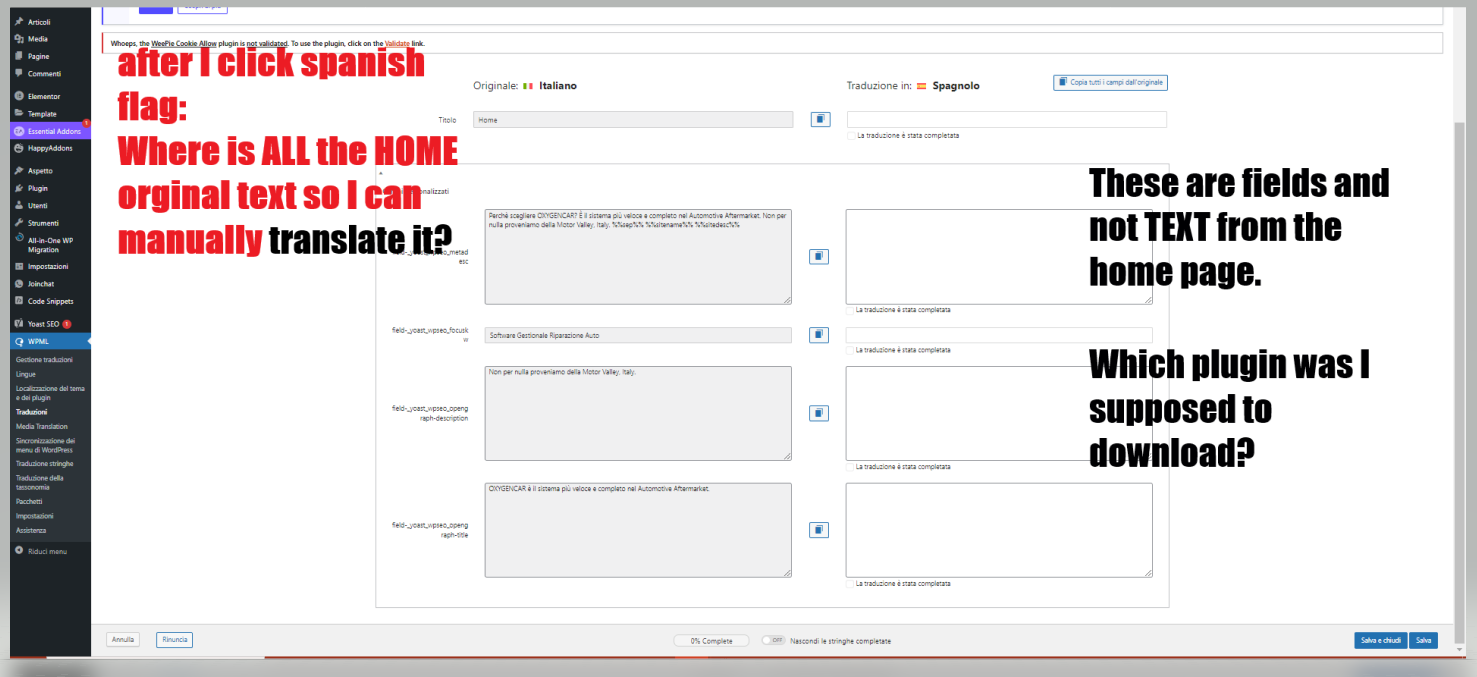Open Lingue in WPML submenu
Viewport: 1477px width, 677px height.
point(26,374)
